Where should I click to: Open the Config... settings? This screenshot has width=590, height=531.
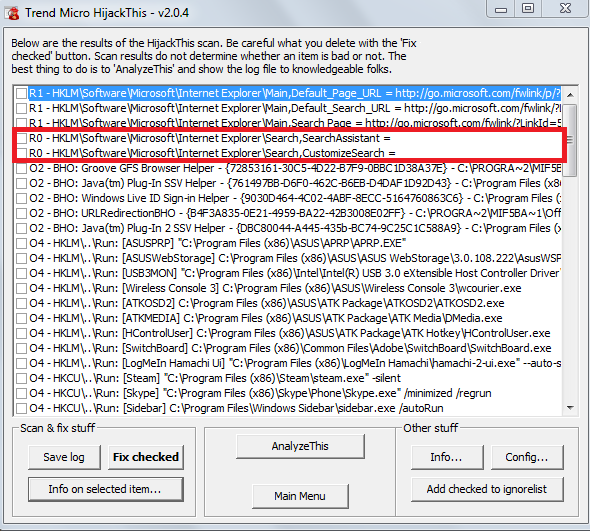coord(527,457)
